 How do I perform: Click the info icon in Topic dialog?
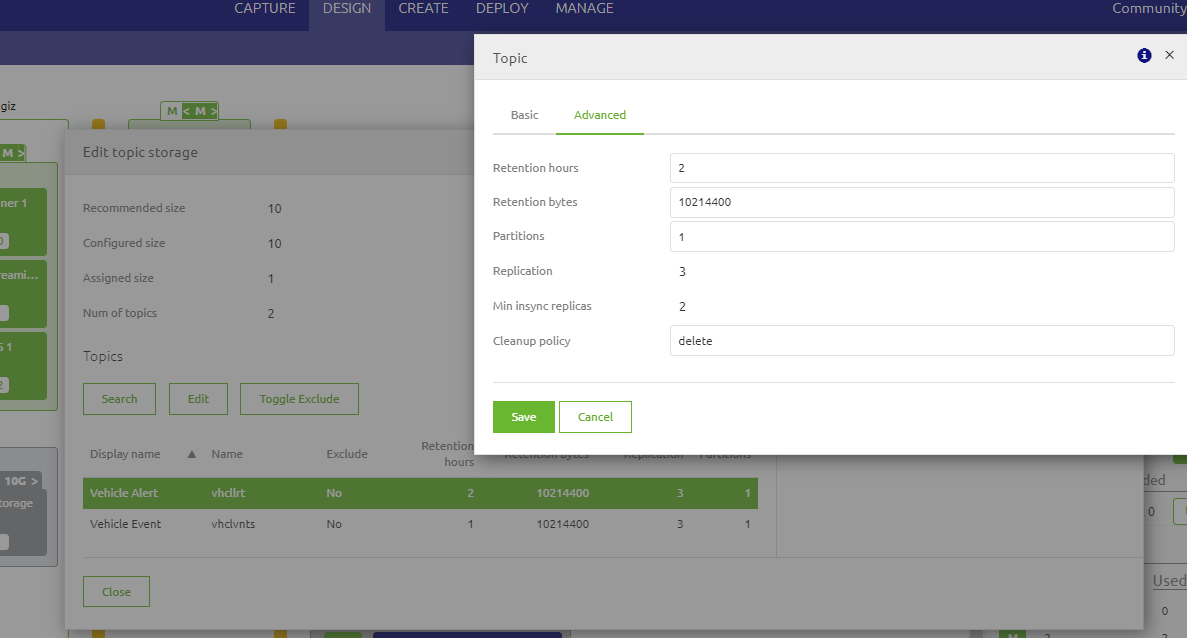(x=1144, y=56)
